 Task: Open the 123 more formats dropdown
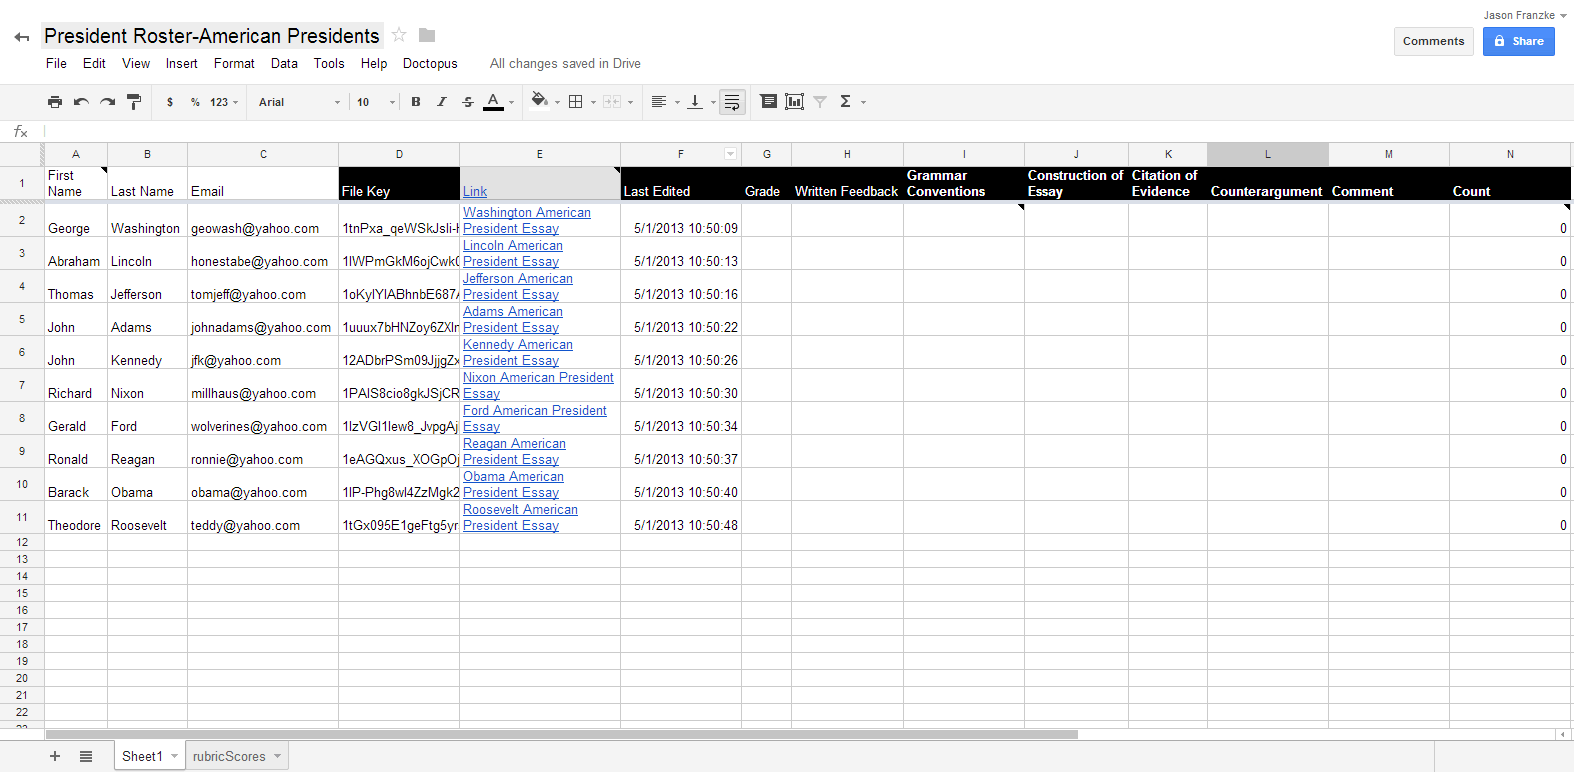pos(224,102)
